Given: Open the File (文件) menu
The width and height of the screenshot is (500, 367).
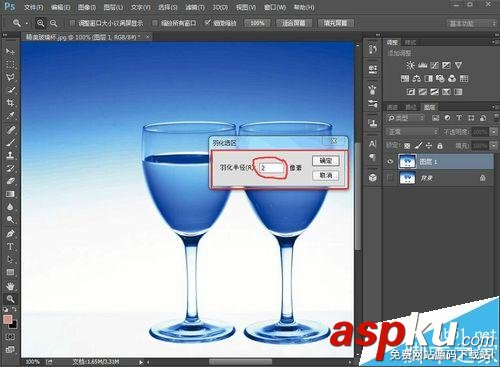Looking at the screenshot, I should click(34, 7).
